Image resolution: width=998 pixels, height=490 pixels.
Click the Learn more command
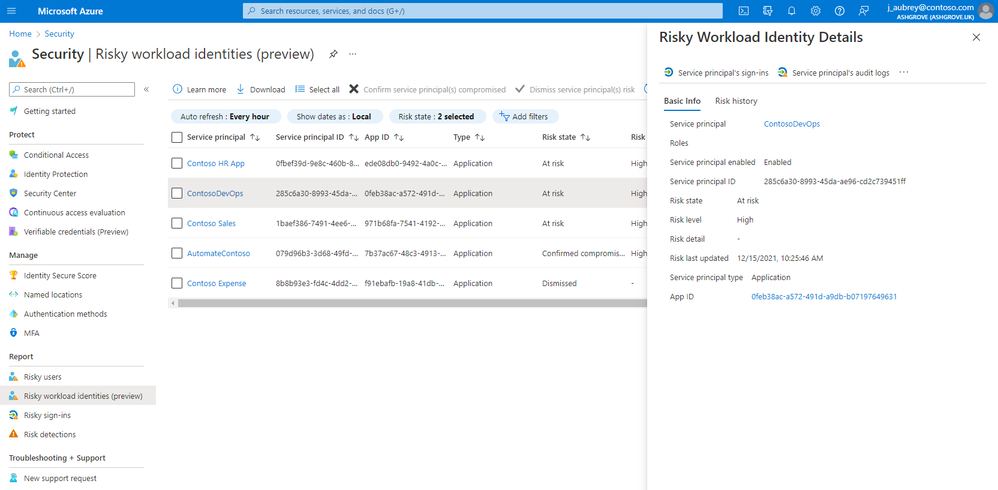click(x=199, y=90)
